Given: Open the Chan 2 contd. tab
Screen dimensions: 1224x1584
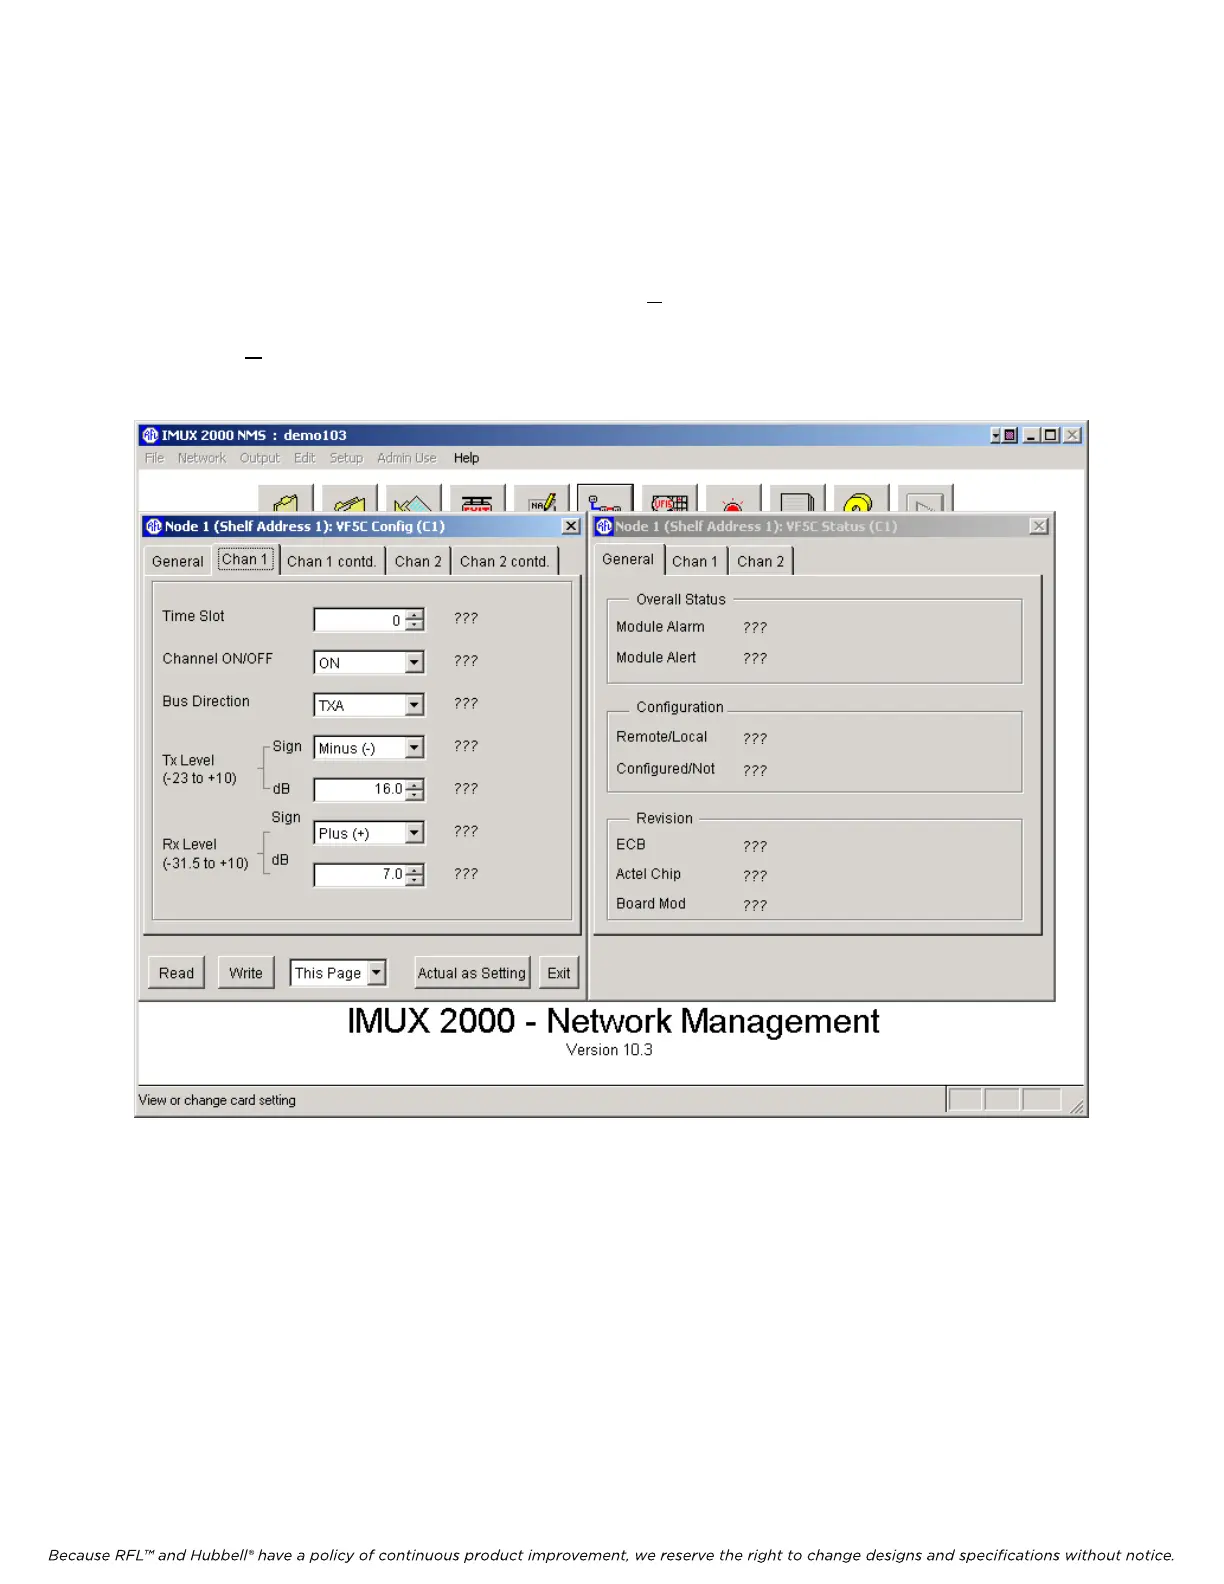Looking at the screenshot, I should 504,561.
